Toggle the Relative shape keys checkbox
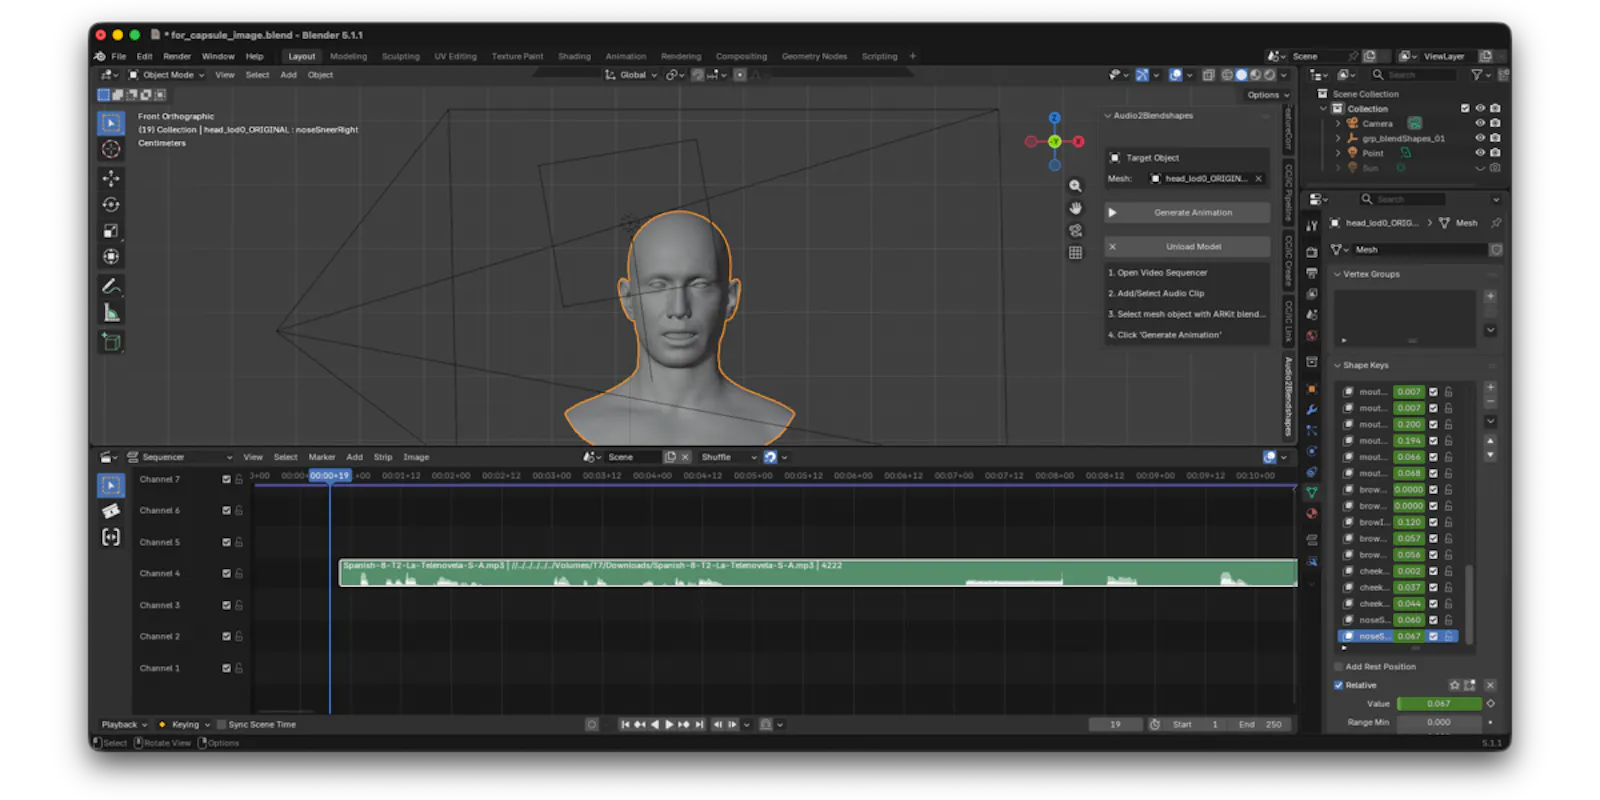 coord(1339,685)
